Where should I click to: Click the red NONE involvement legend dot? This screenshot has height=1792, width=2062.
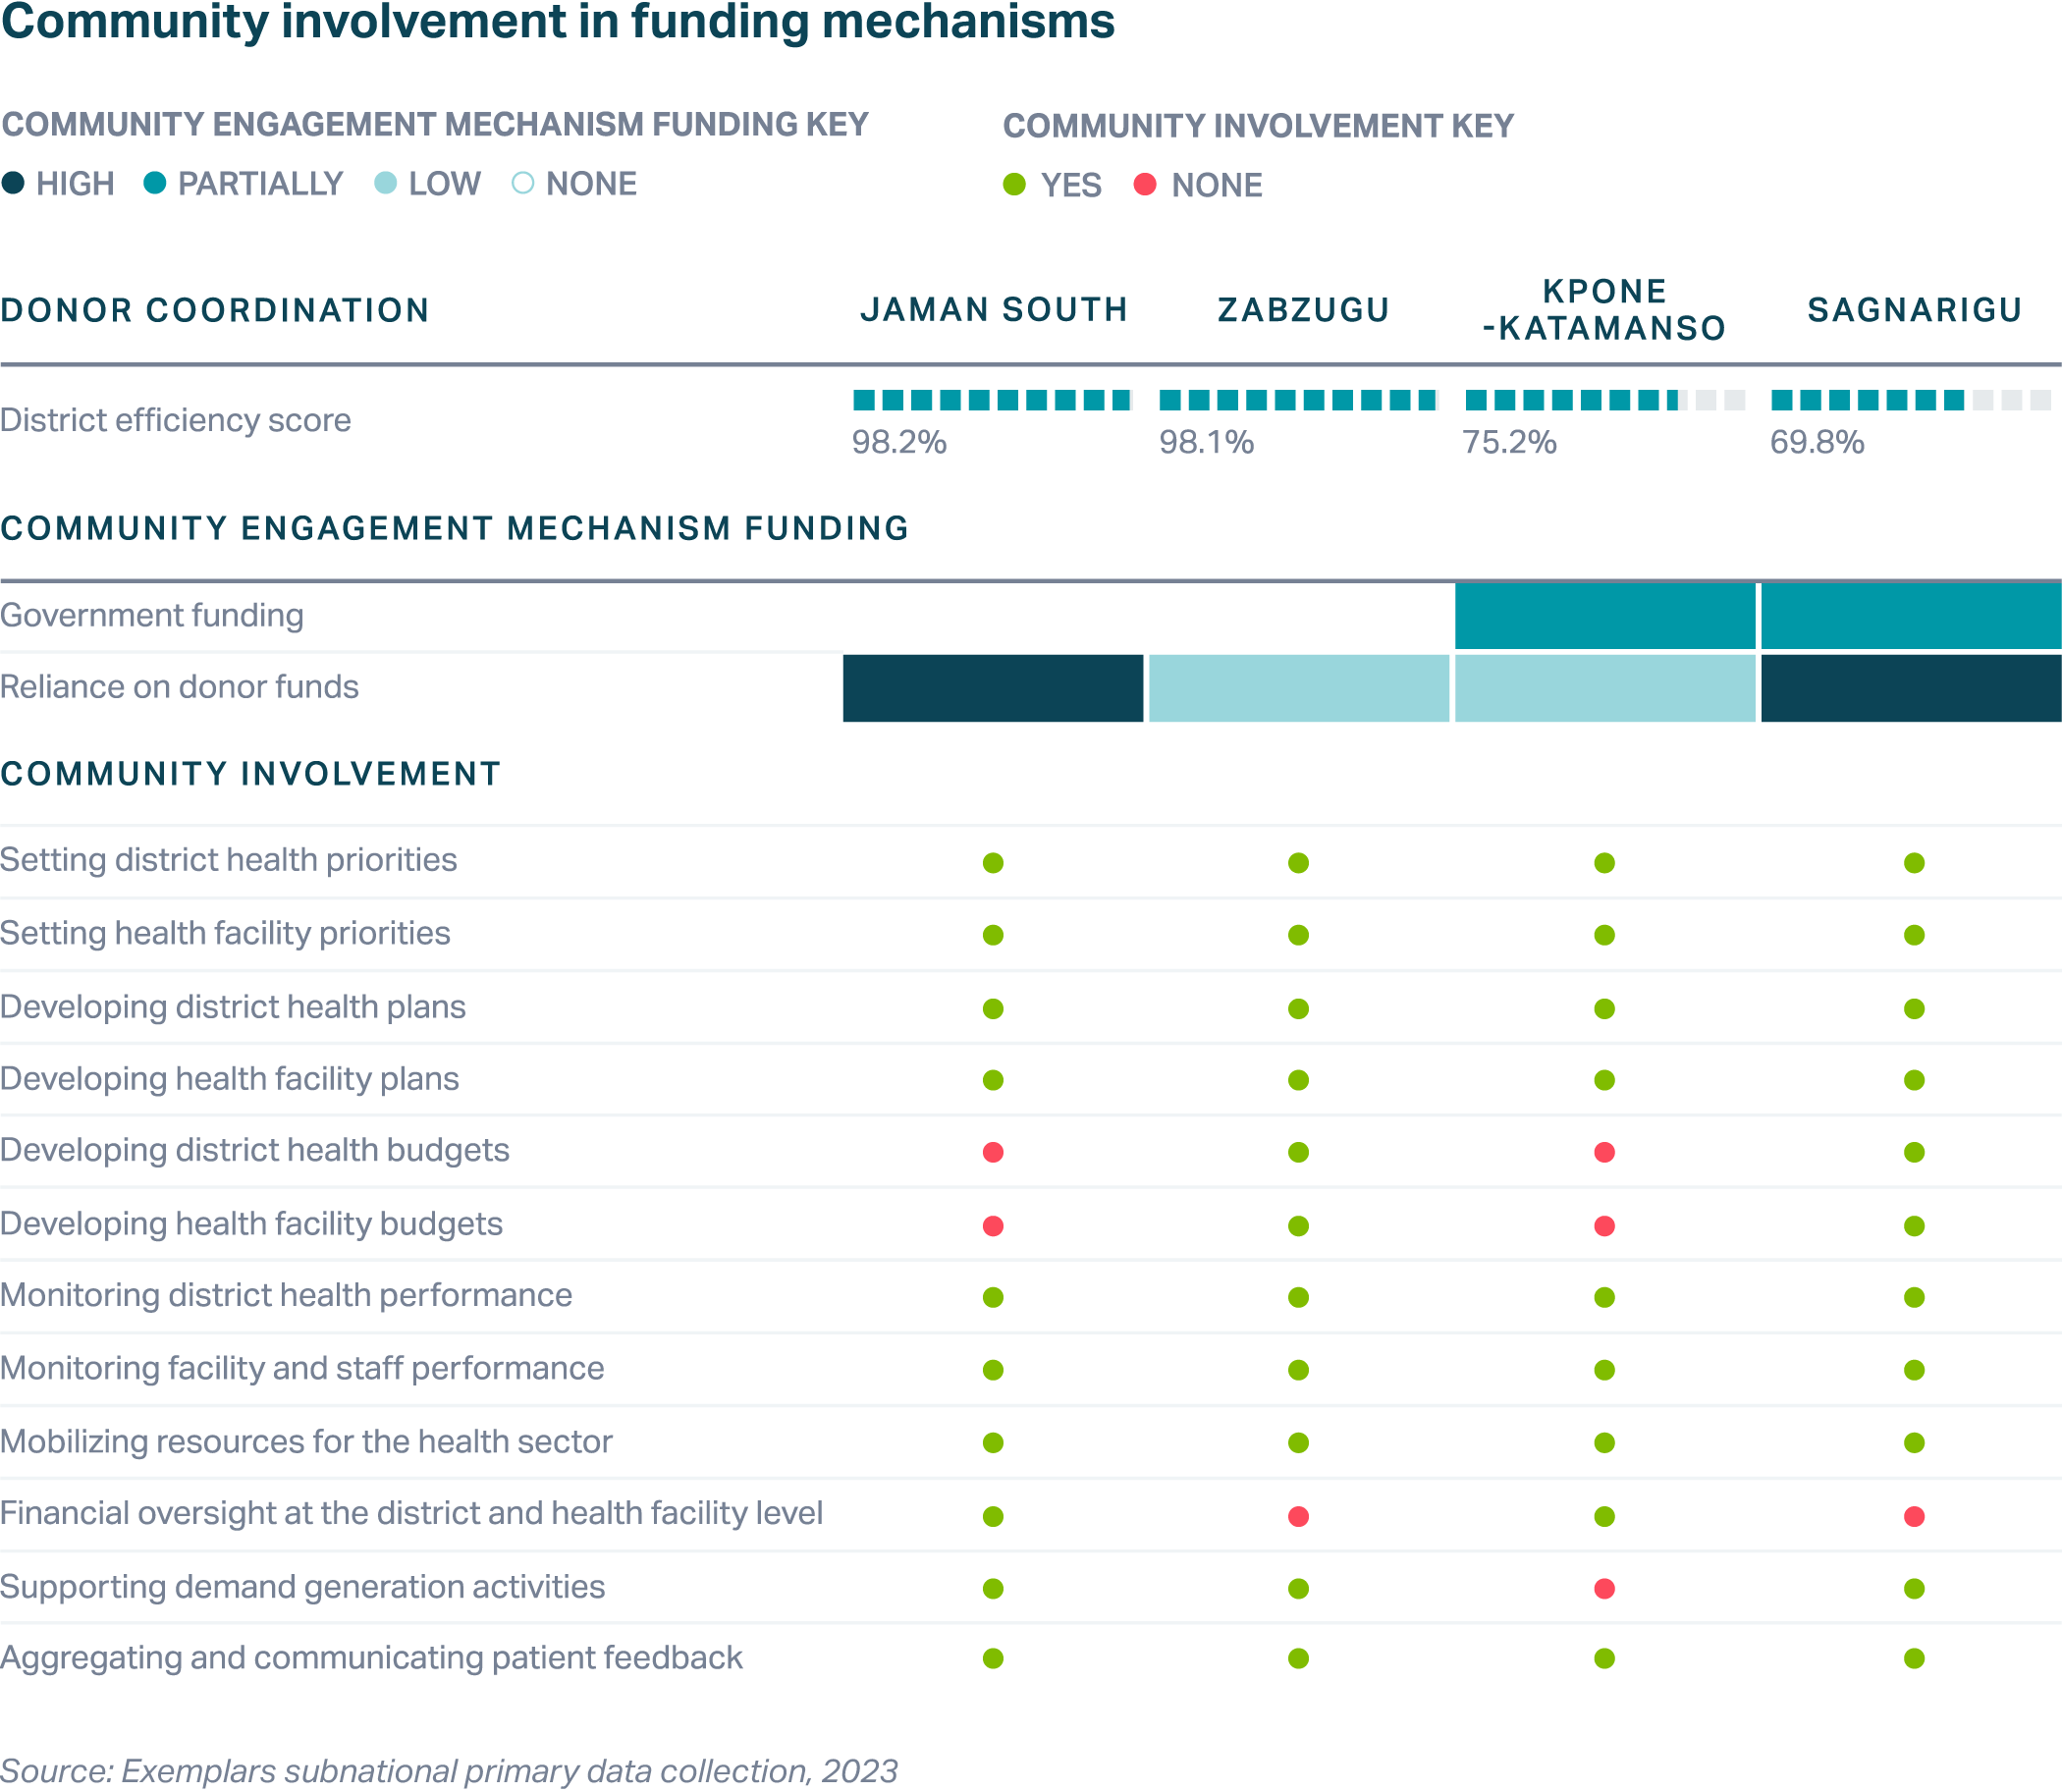[x=1145, y=185]
